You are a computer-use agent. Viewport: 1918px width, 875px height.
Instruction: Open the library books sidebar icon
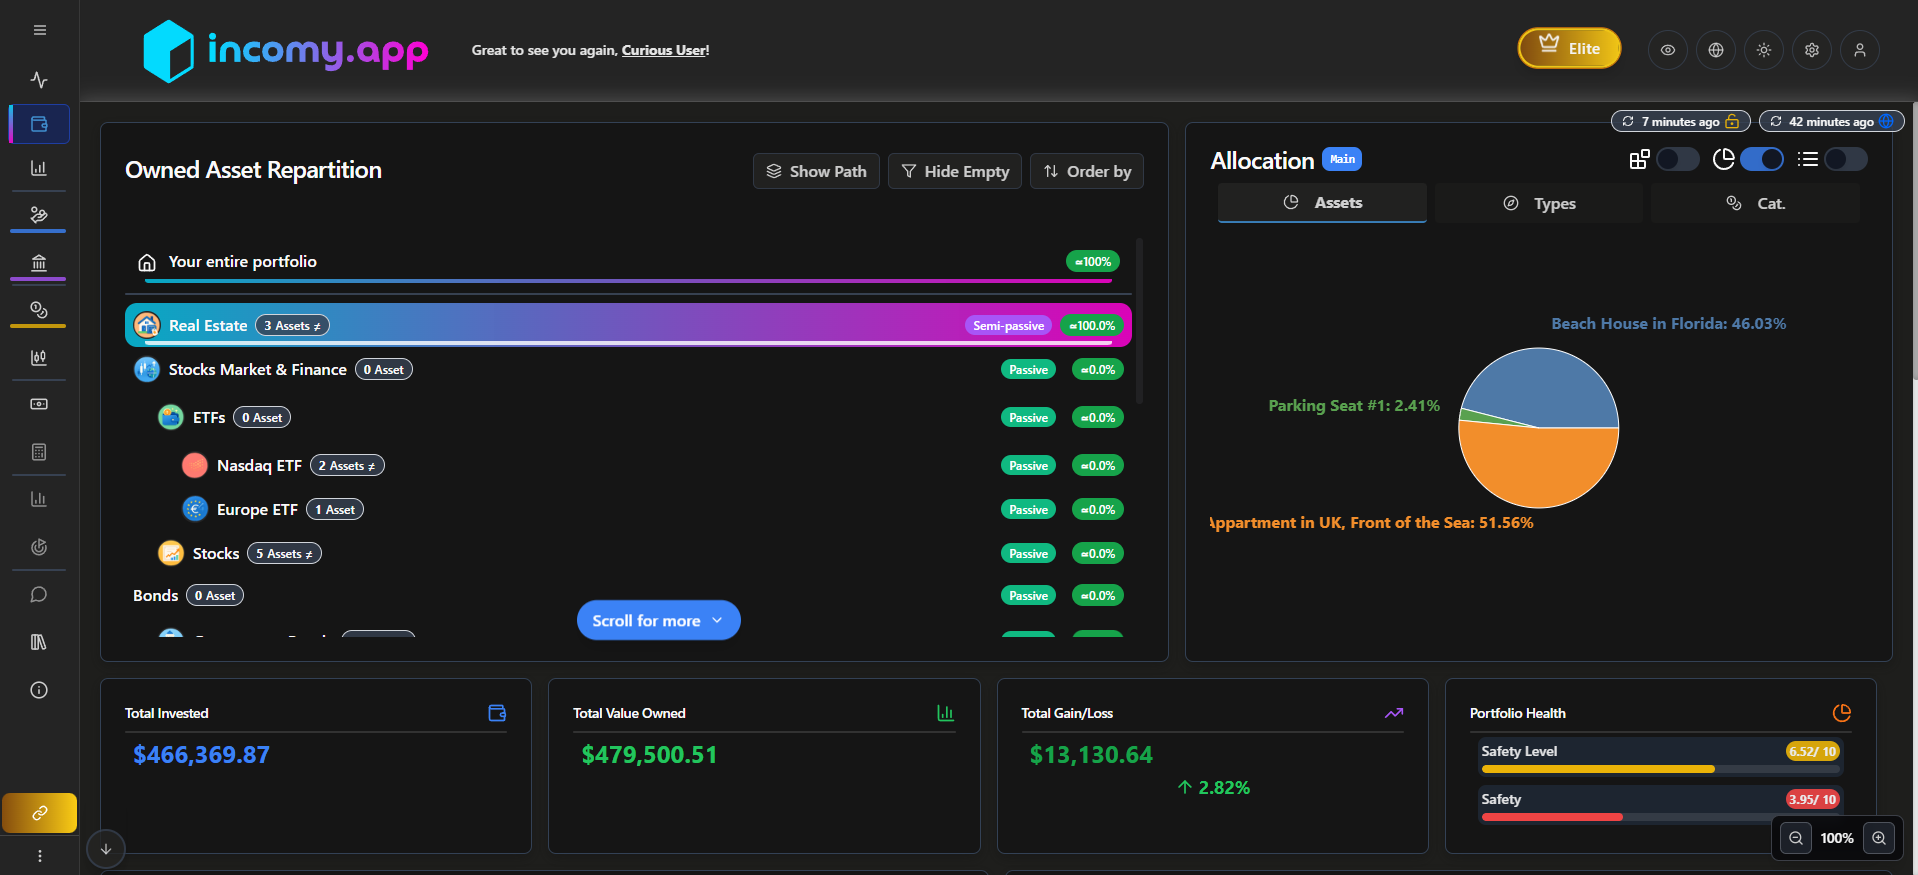[39, 642]
